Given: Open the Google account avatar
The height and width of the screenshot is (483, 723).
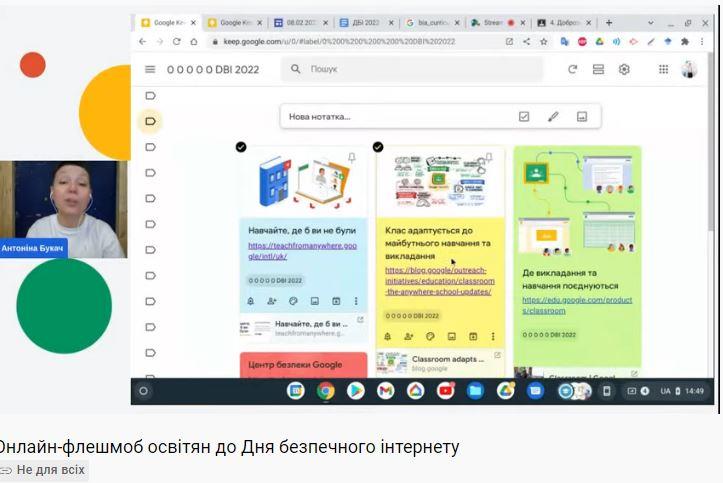Looking at the screenshot, I should click(x=689, y=69).
